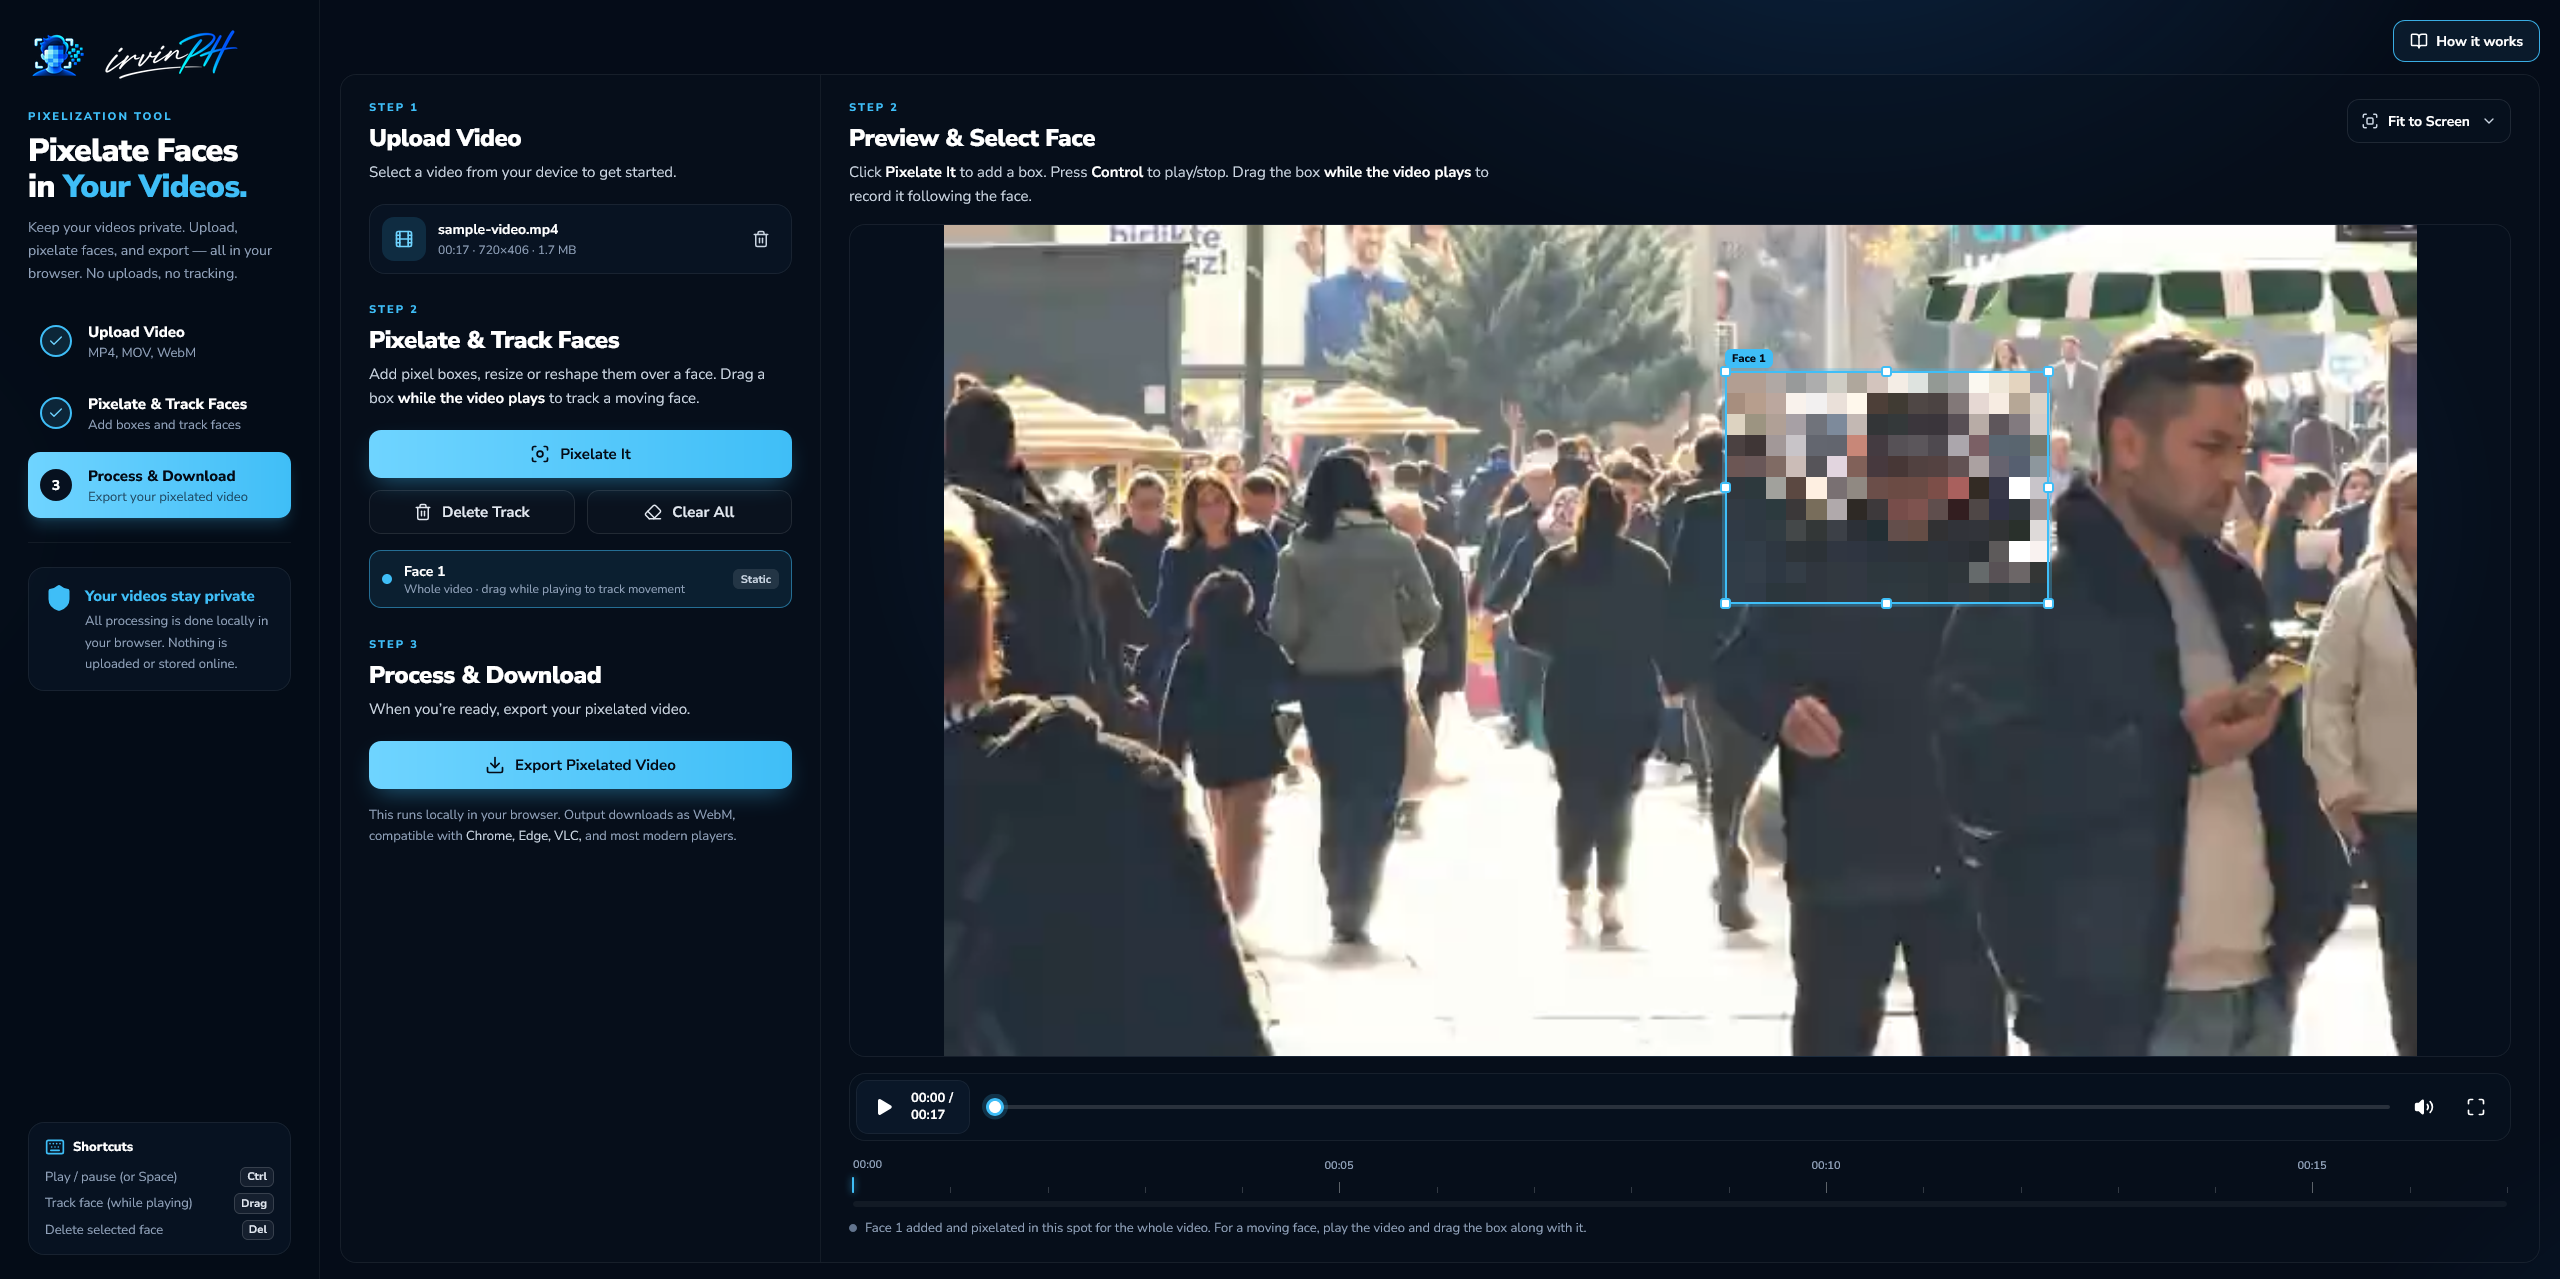This screenshot has width=2560, height=1279.
Task: Click the checkmark icon next to Pixelate & Track Faces step
Action: pyautogui.click(x=56, y=413)
